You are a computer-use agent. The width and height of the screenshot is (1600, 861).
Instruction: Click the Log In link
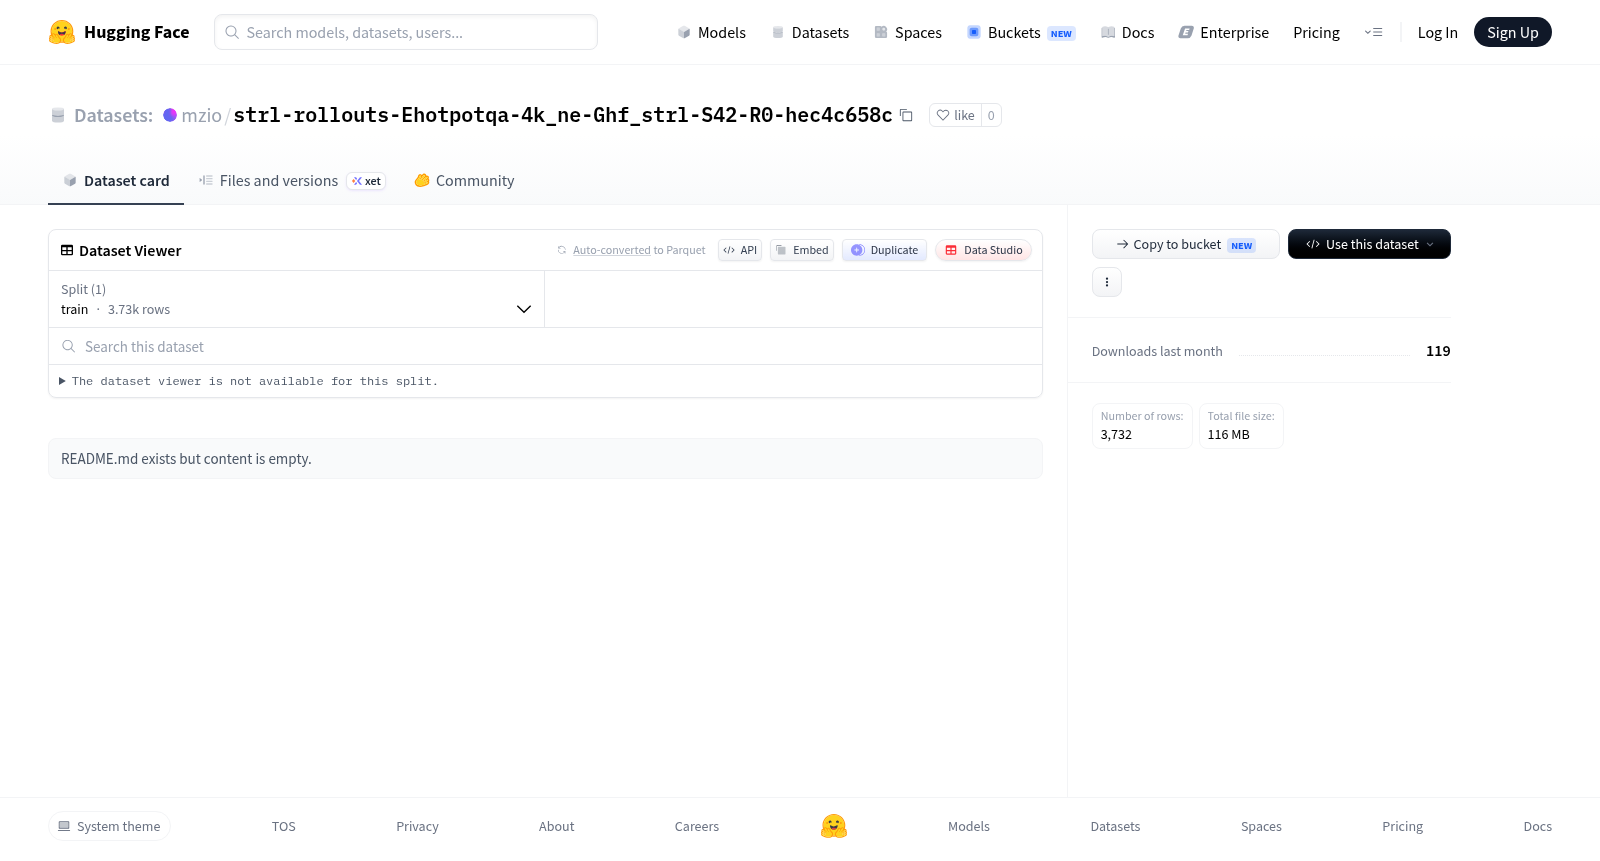point(1437,32)
